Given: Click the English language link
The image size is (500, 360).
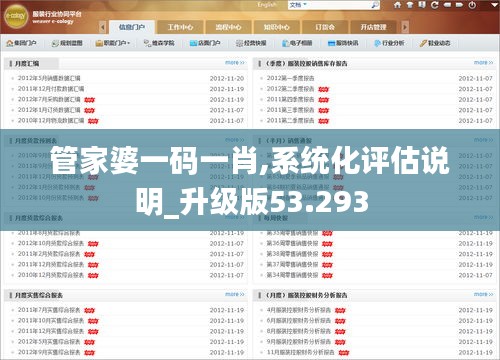Looking at the screenshot, I should (x=267, y=5).
